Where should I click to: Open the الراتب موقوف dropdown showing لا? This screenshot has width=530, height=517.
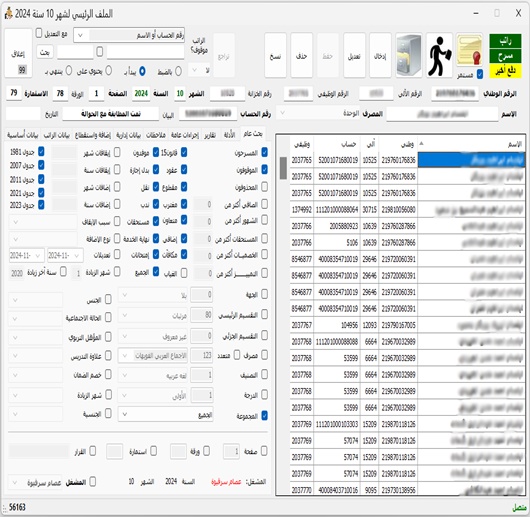click(x=199, y=70)
